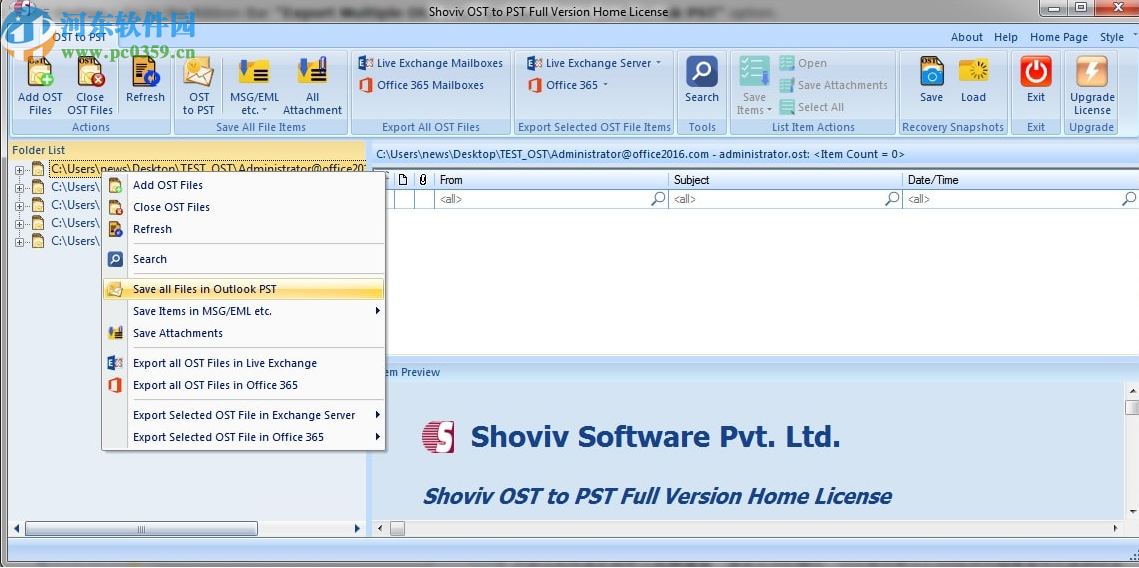Screen dimensions: 1139x568
Task: Click the Save Attachments ribbon action
Action: click(833, 85)
